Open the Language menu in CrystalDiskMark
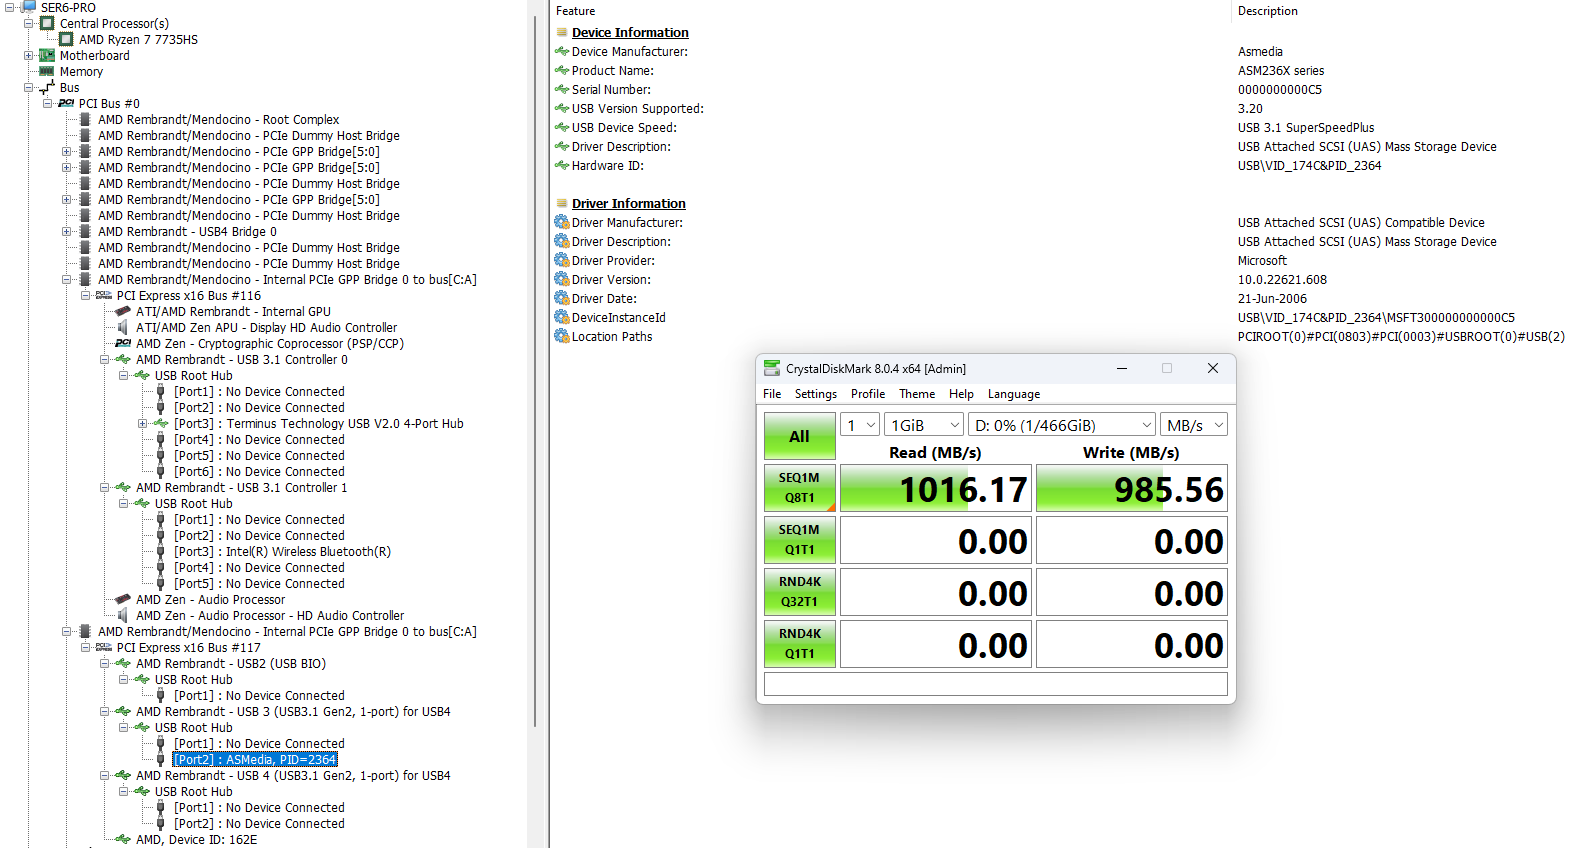The image size is (1592, 848). tap(1014, 394)
